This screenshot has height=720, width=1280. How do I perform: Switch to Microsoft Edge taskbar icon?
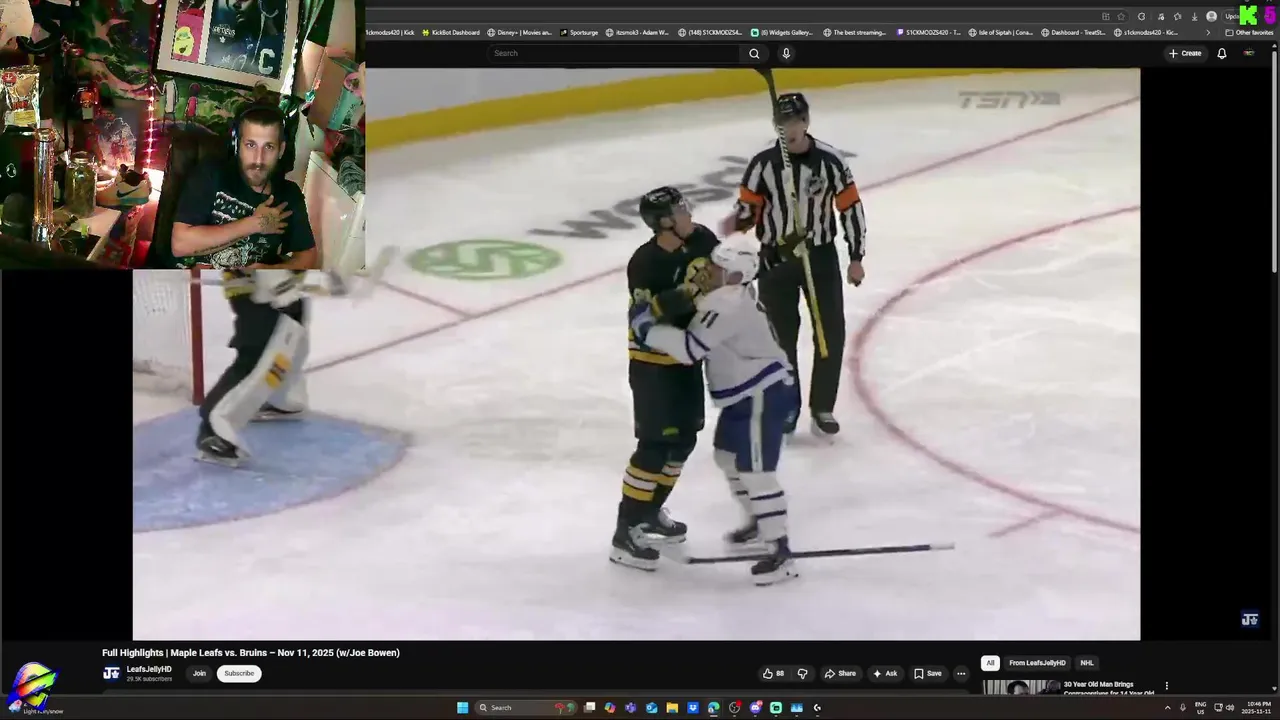tap(713, 708)
